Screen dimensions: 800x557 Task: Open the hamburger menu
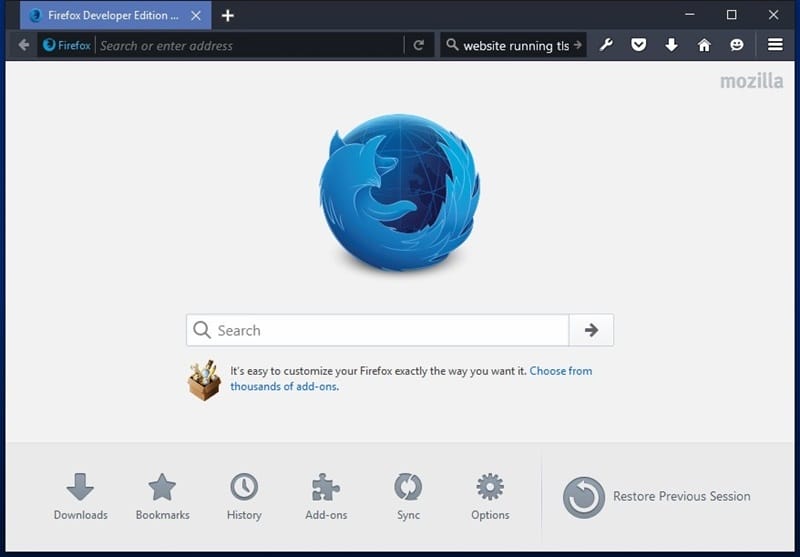click(x=775, y=45)
